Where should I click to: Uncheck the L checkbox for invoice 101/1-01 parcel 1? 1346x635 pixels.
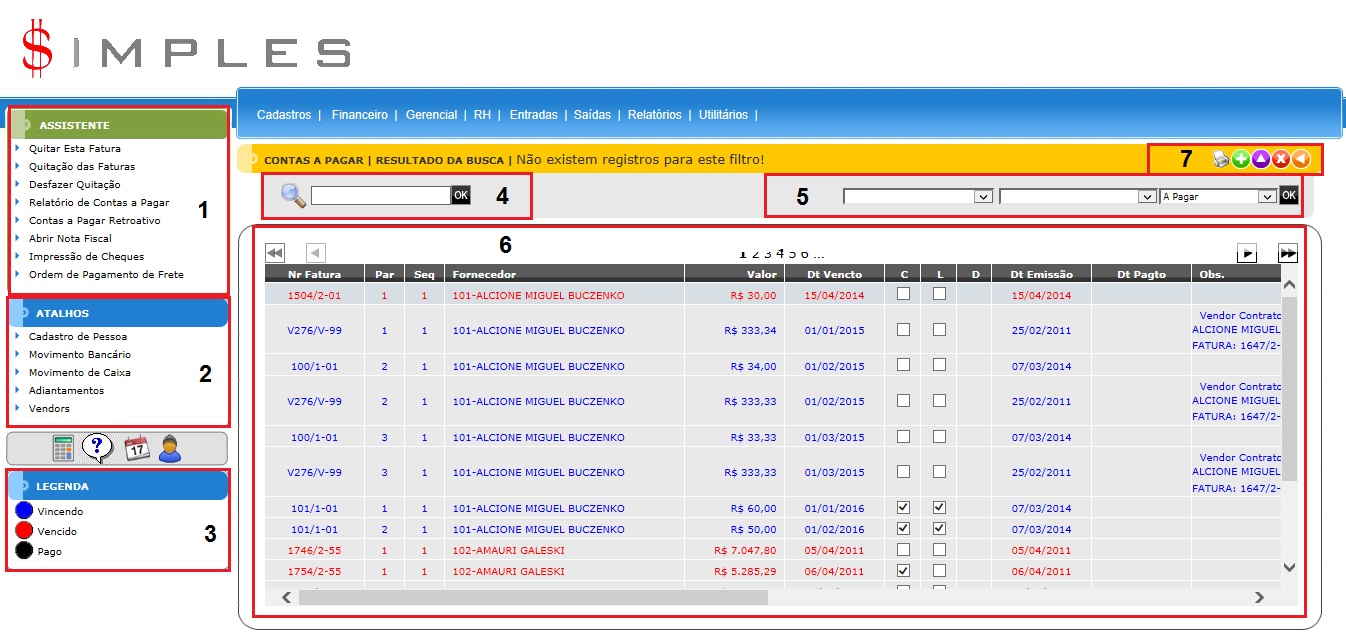pyautogui.click(x=939, y=507)
